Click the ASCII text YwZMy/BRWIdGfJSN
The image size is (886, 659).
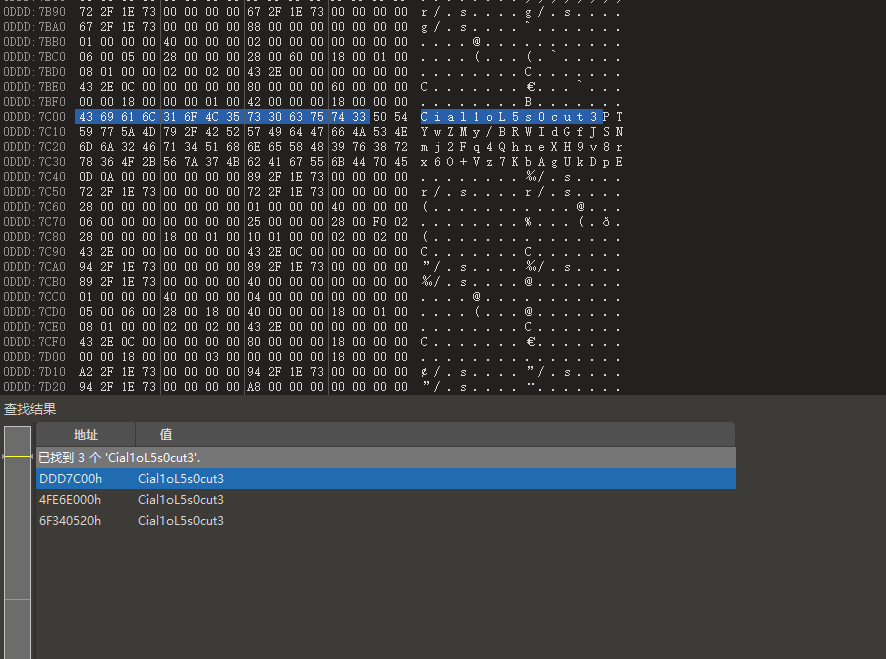pyautogui.click(x=522, y=132)
